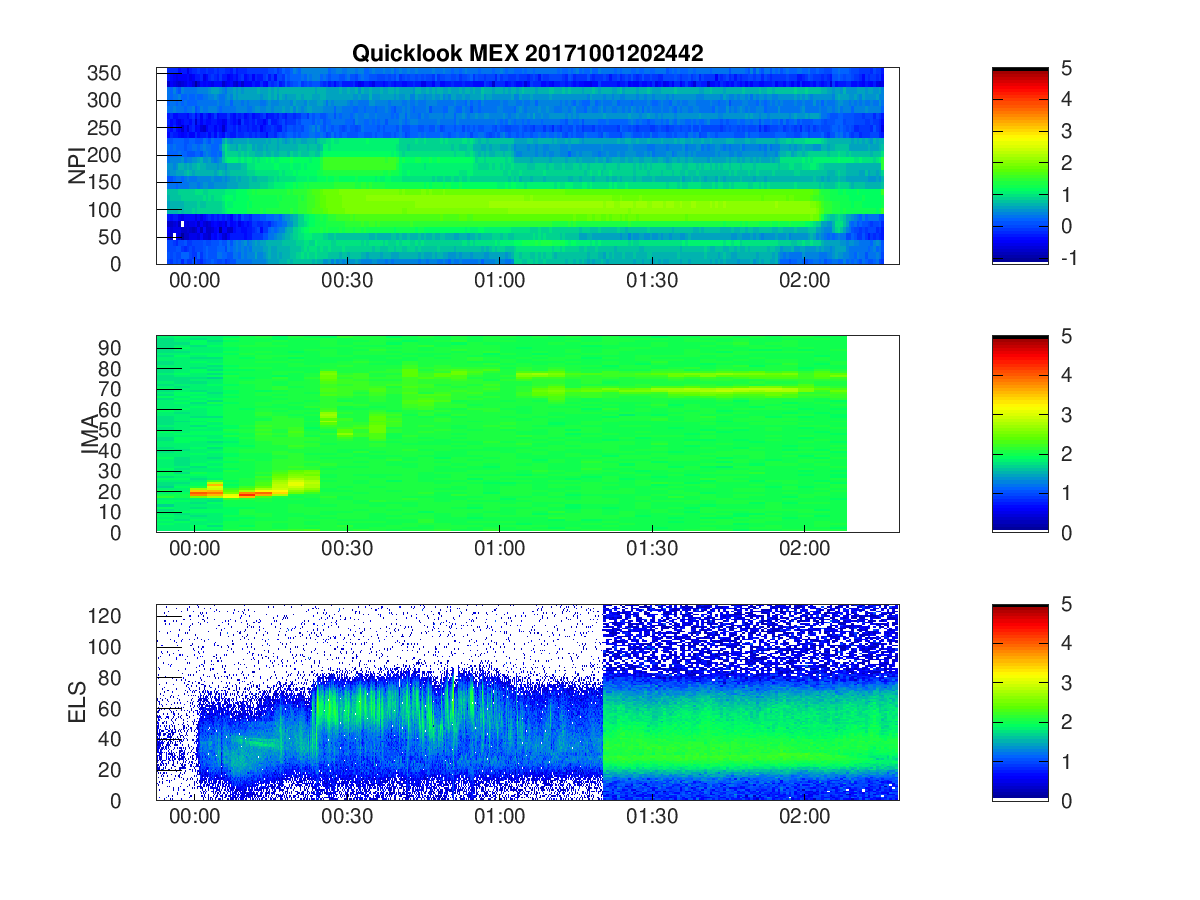Click the 00:00 time label under ELS plot
This screenshot has height=900, width=1200.
pyautogui.click(x=194, y=817)
